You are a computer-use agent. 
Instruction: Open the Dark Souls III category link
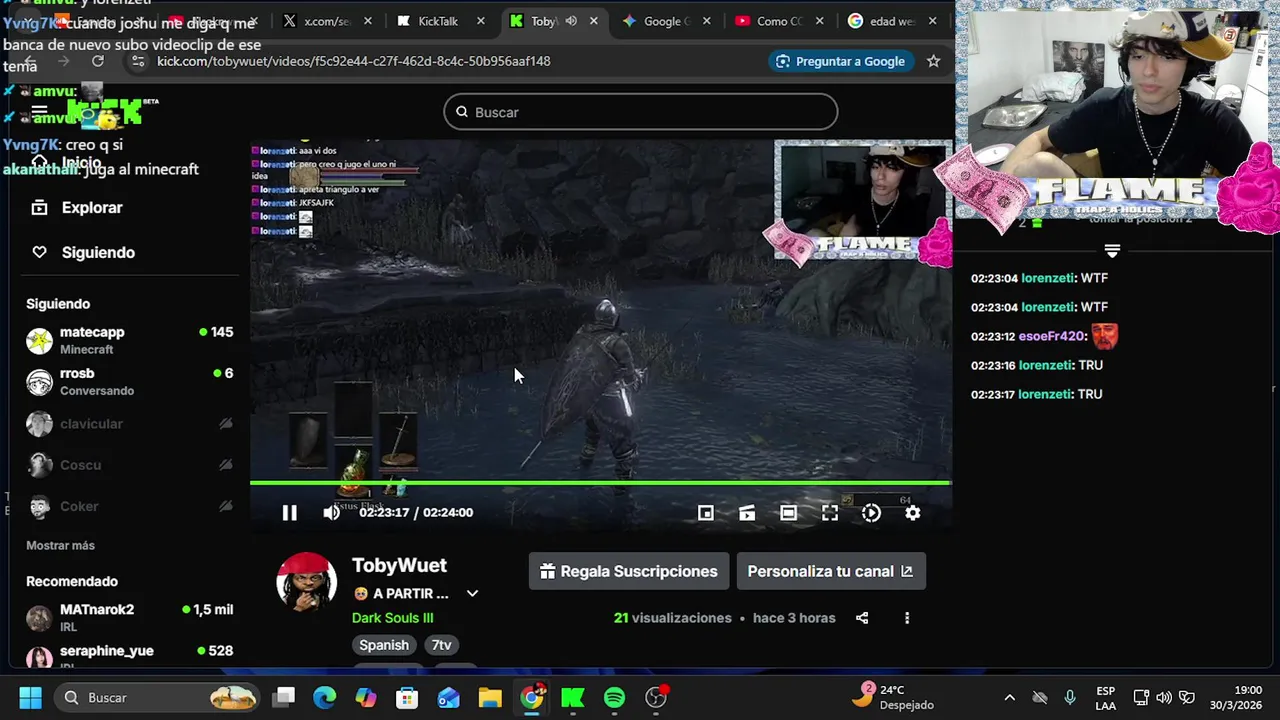pyautogui.click(x=392, y=618)
